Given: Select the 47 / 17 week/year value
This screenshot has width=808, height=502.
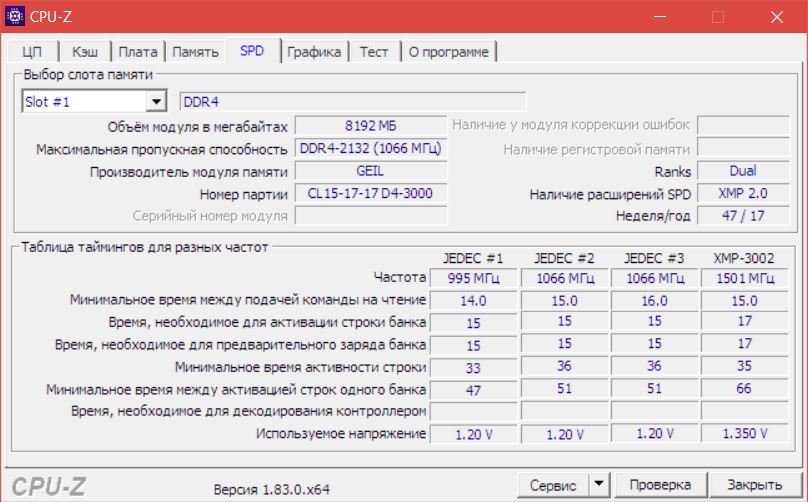Looking at the screenshot, I should click(x=743, y=216).
